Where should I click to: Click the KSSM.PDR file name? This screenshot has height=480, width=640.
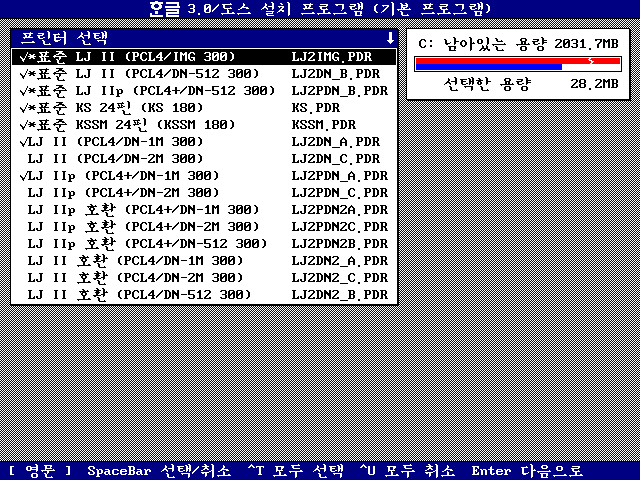tap(324, 124)
